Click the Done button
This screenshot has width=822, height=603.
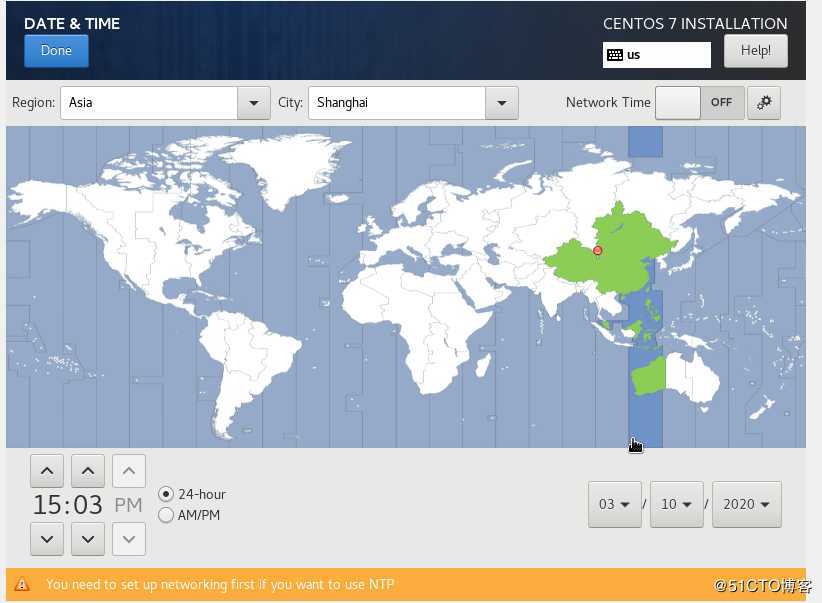tap(56, 51)
